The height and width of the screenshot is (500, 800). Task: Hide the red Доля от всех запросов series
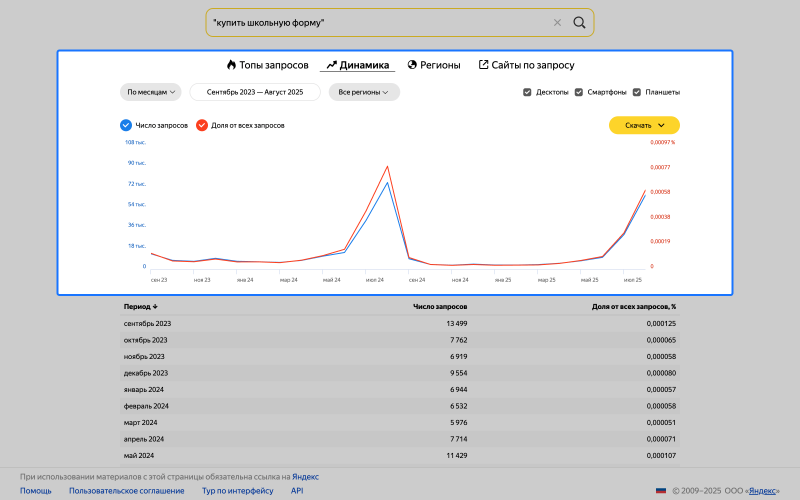[202, 125]
